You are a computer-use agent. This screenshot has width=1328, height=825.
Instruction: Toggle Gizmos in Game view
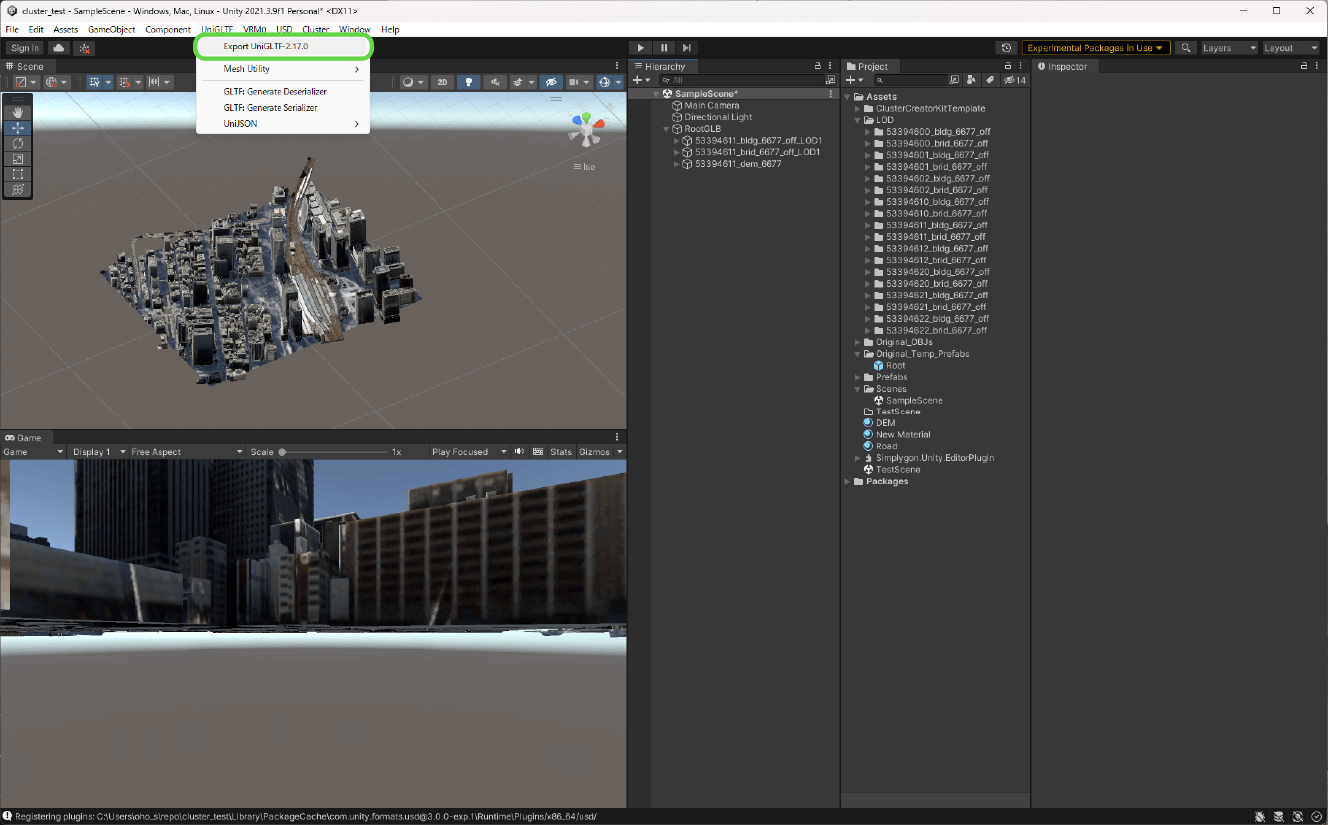click(594, 452)
